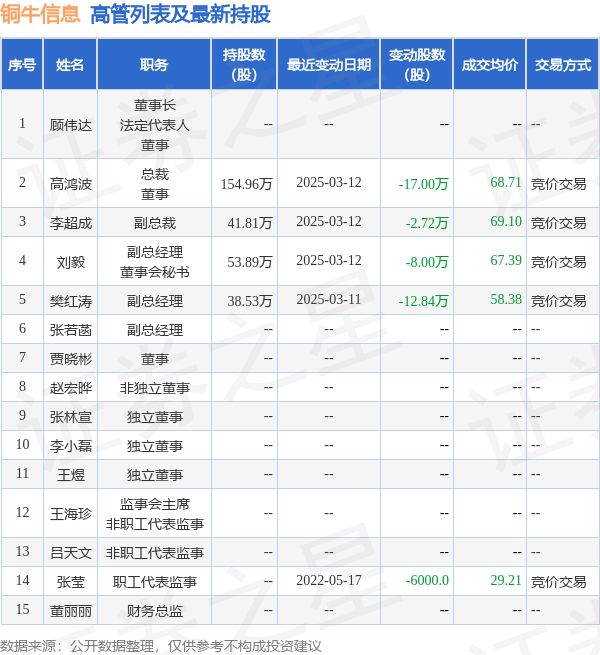The width and height of the screenshot is (600, 655).
Task: Click 高鸿波's change date 2025-03-12
Action: point(329,183)
